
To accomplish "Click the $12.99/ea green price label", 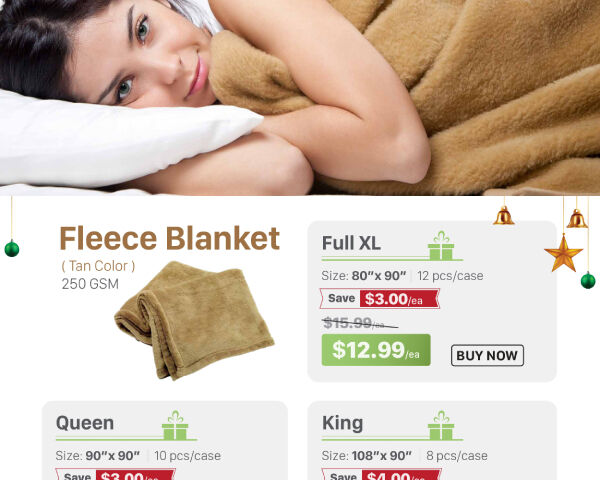I will (x=376, y=350).
